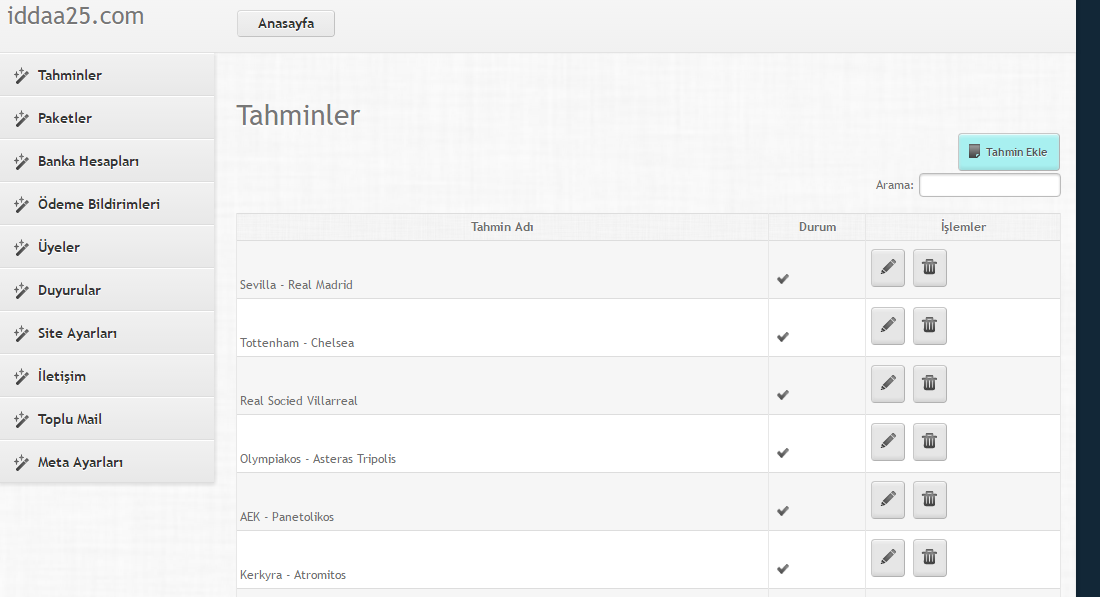Screen dimensions: 1100x597
Task: Click the Tahmin Ekle button
Action: [1009, 152]
